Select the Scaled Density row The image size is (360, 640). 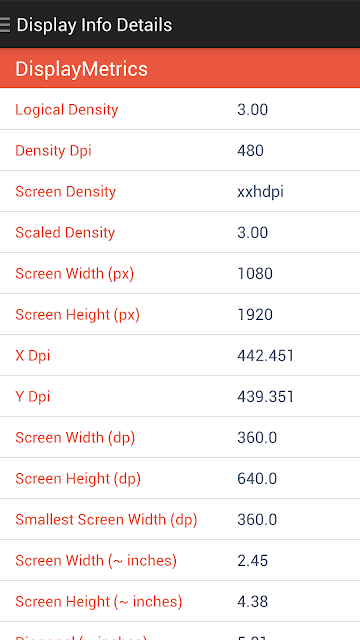pyautogui.click(x=180, y=232)
